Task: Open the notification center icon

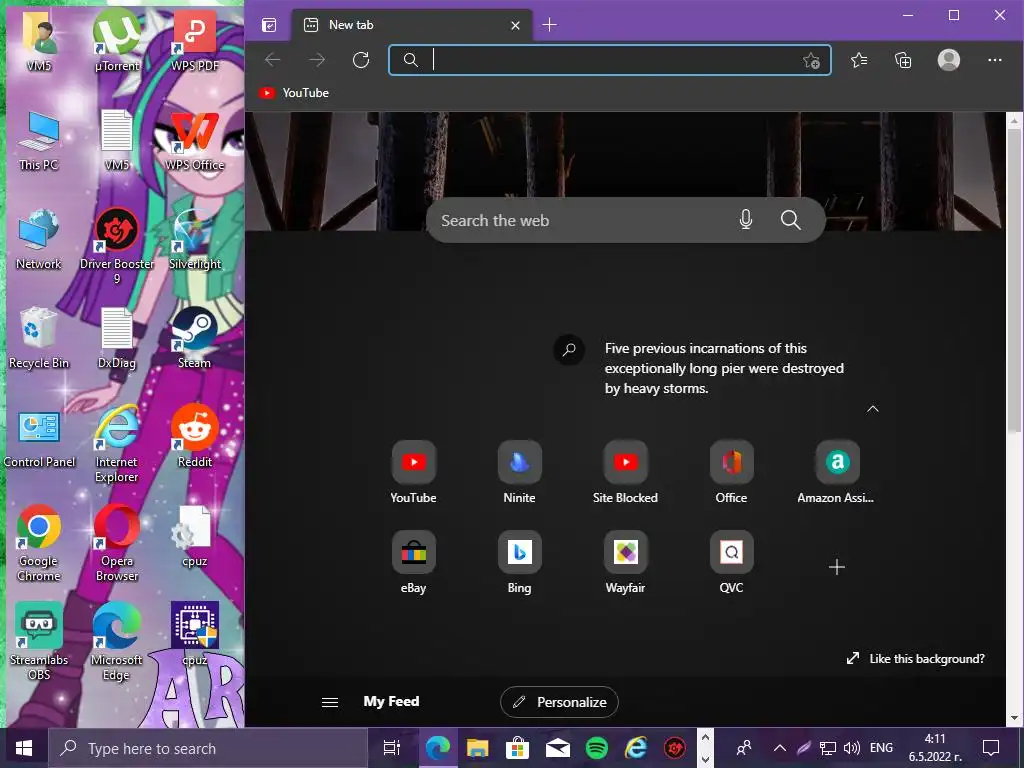Action: pyautogui.click(x=991, y=748)
